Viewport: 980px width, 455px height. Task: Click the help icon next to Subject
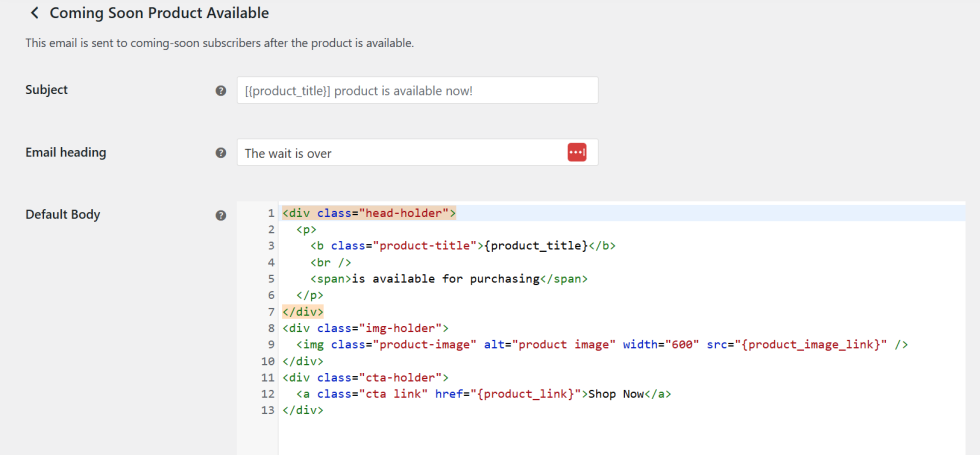click(221, 90)
